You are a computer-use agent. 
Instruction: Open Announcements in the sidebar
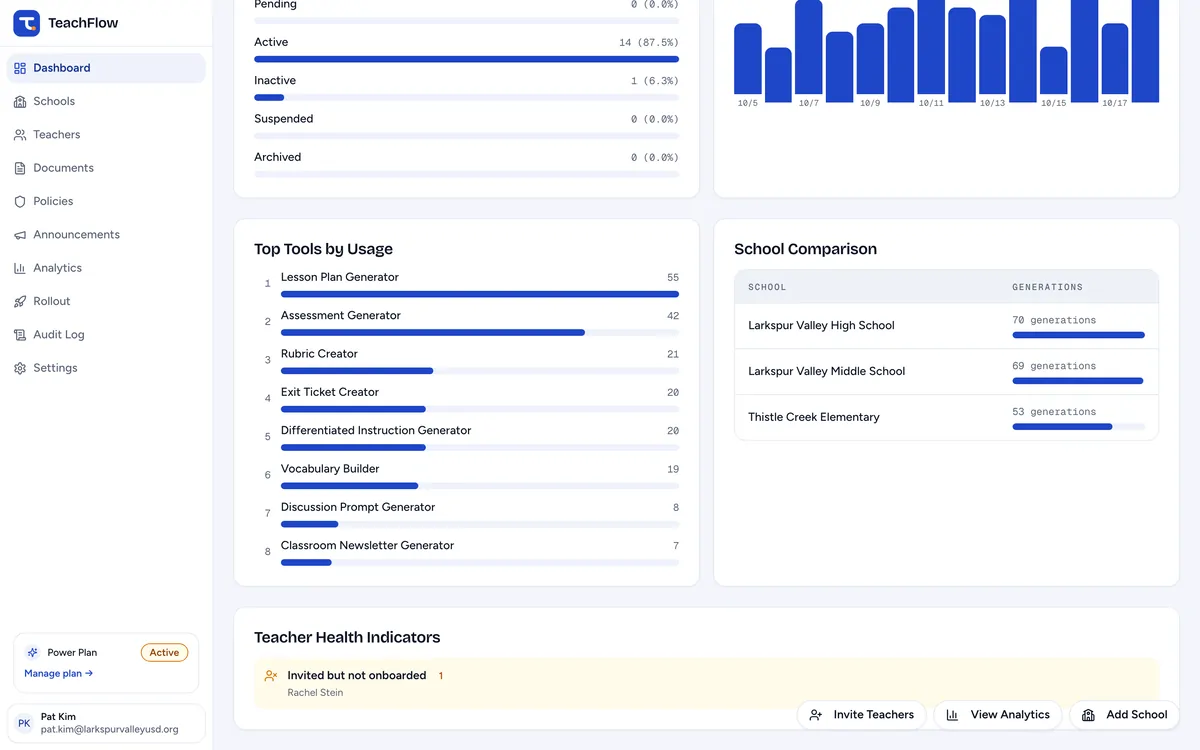coord(106,235)
